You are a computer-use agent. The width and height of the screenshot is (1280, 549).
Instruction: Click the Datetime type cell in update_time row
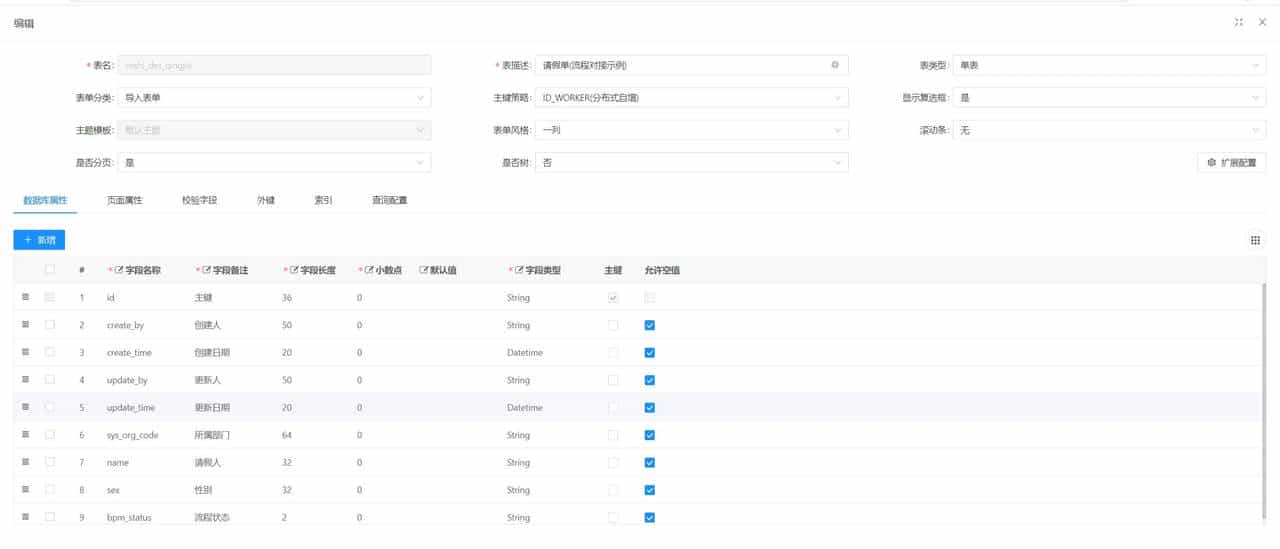(525, 407)
